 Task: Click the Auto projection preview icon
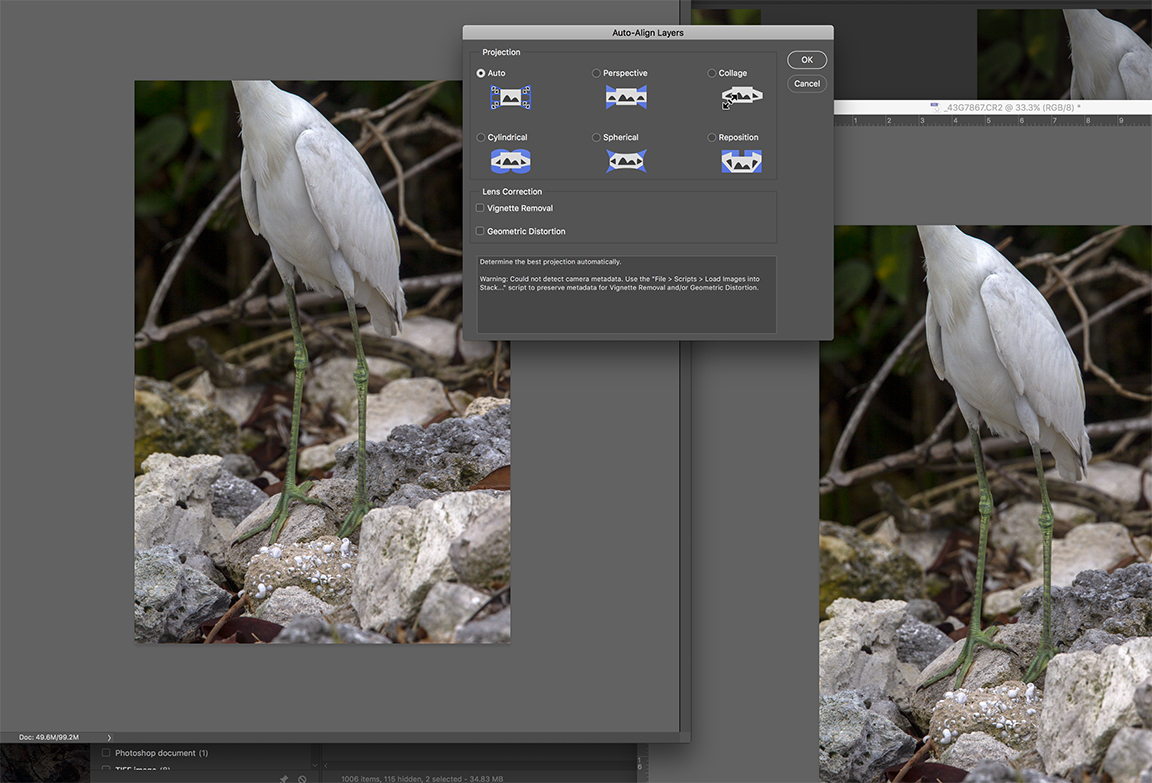coord(510,97)
